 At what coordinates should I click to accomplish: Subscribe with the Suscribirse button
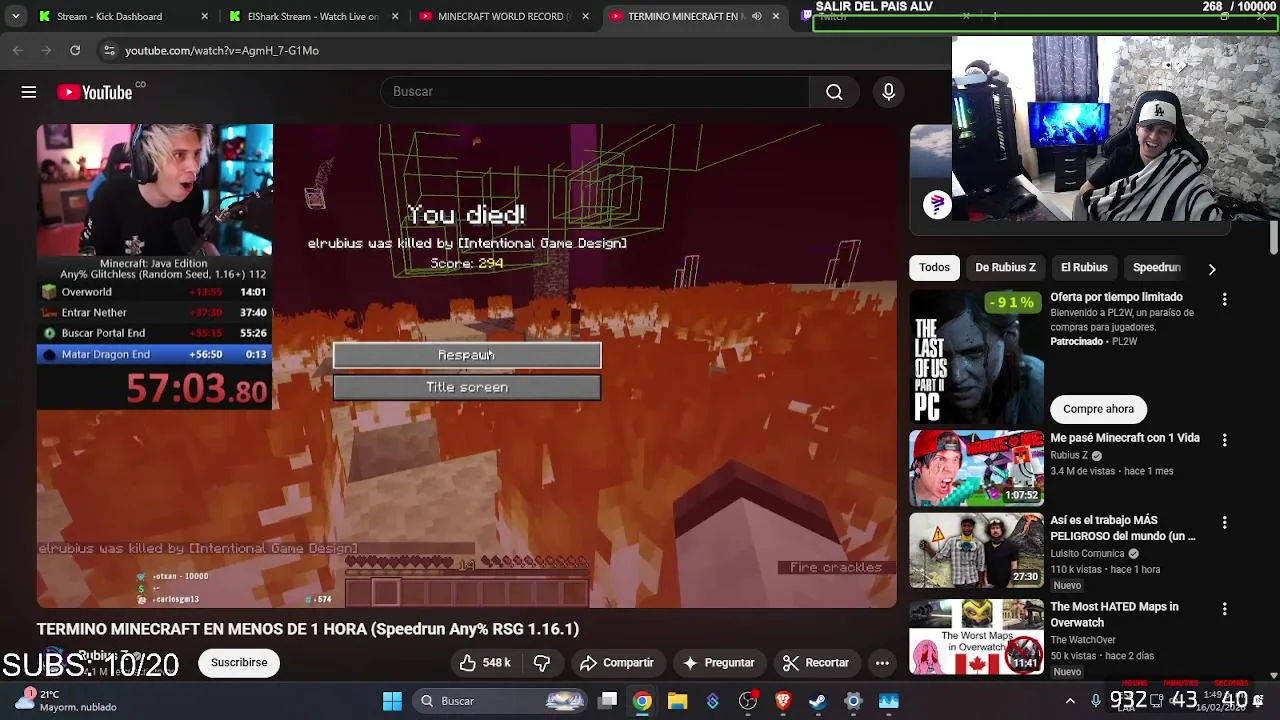(x=239, y=663)
